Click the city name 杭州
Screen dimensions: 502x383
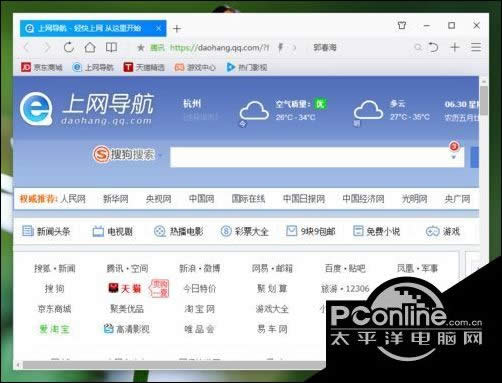click(192, 104)
